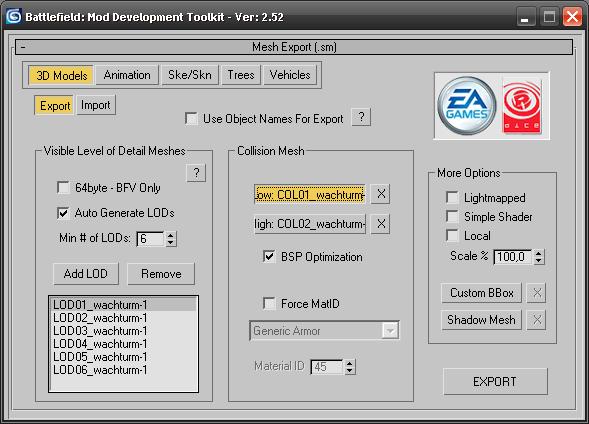Click the Min # of LODs value field
This screenshot has height=424, width=589.
[x=151, y=239]
